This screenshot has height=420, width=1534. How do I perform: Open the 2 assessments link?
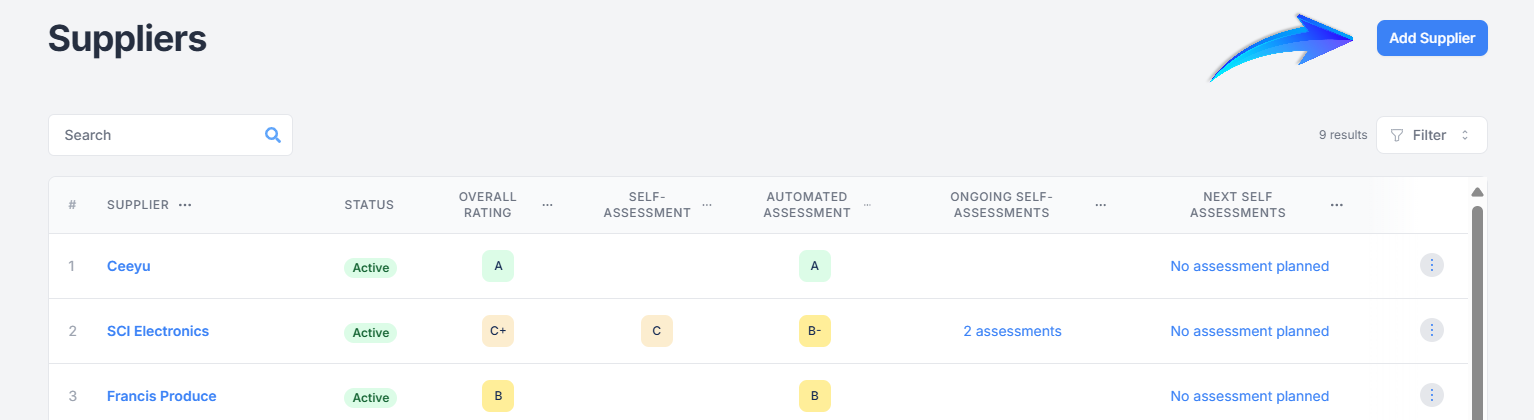(1012, 331)
